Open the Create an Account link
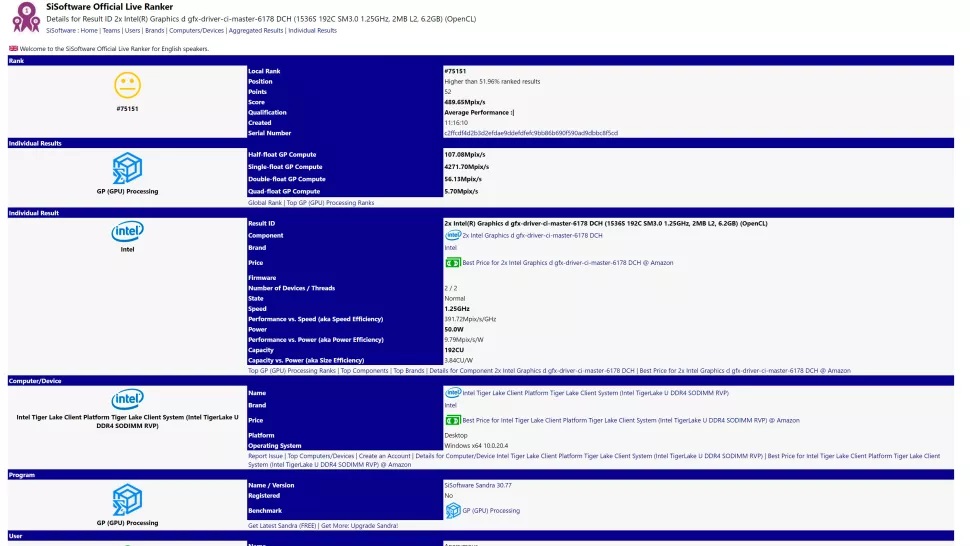Screen dimensions: 970x546 tap(384, 456)
